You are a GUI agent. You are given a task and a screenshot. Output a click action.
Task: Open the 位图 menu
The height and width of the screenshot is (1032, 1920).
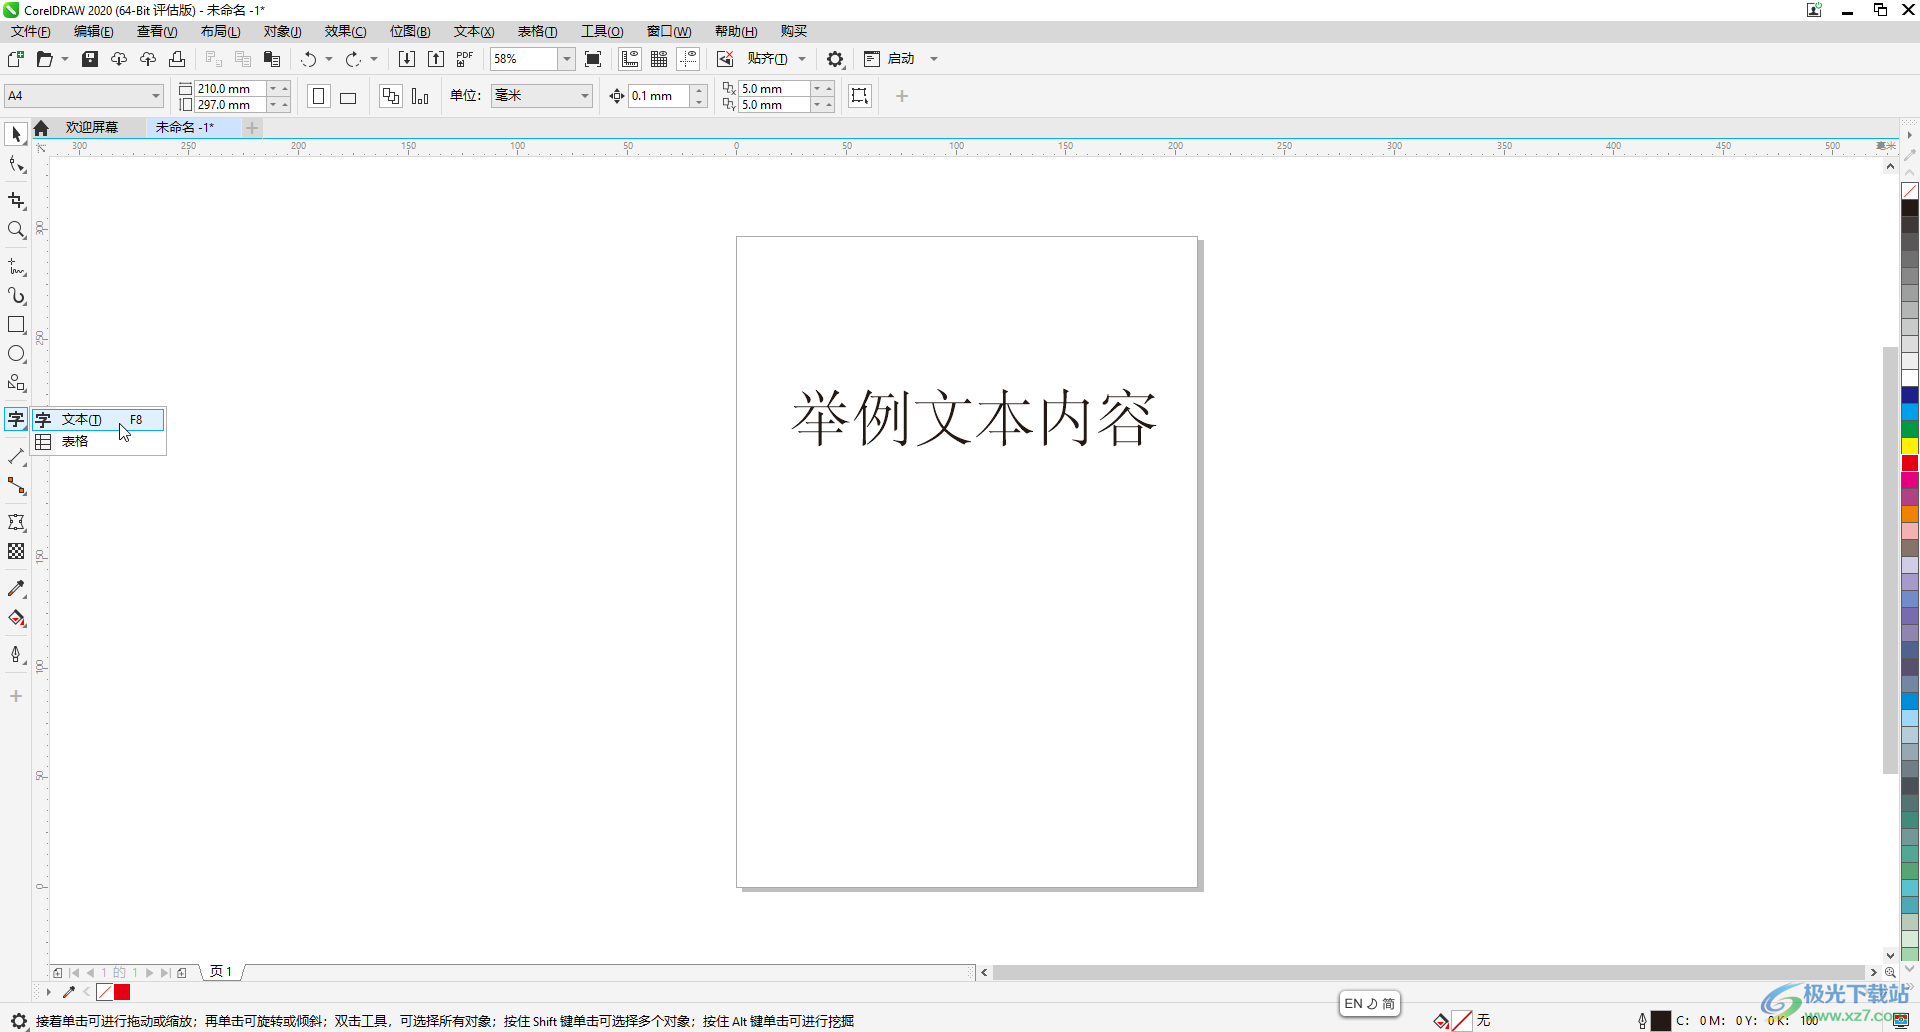(410, 32)
